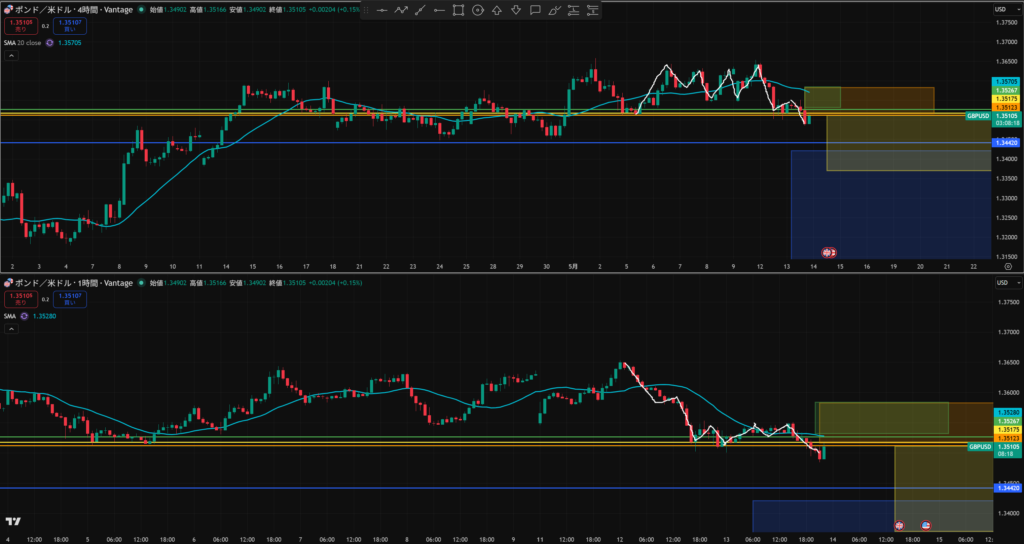The image size is (1024, 544).
Task: Select the trend line tool
Action: pos(420,10)
